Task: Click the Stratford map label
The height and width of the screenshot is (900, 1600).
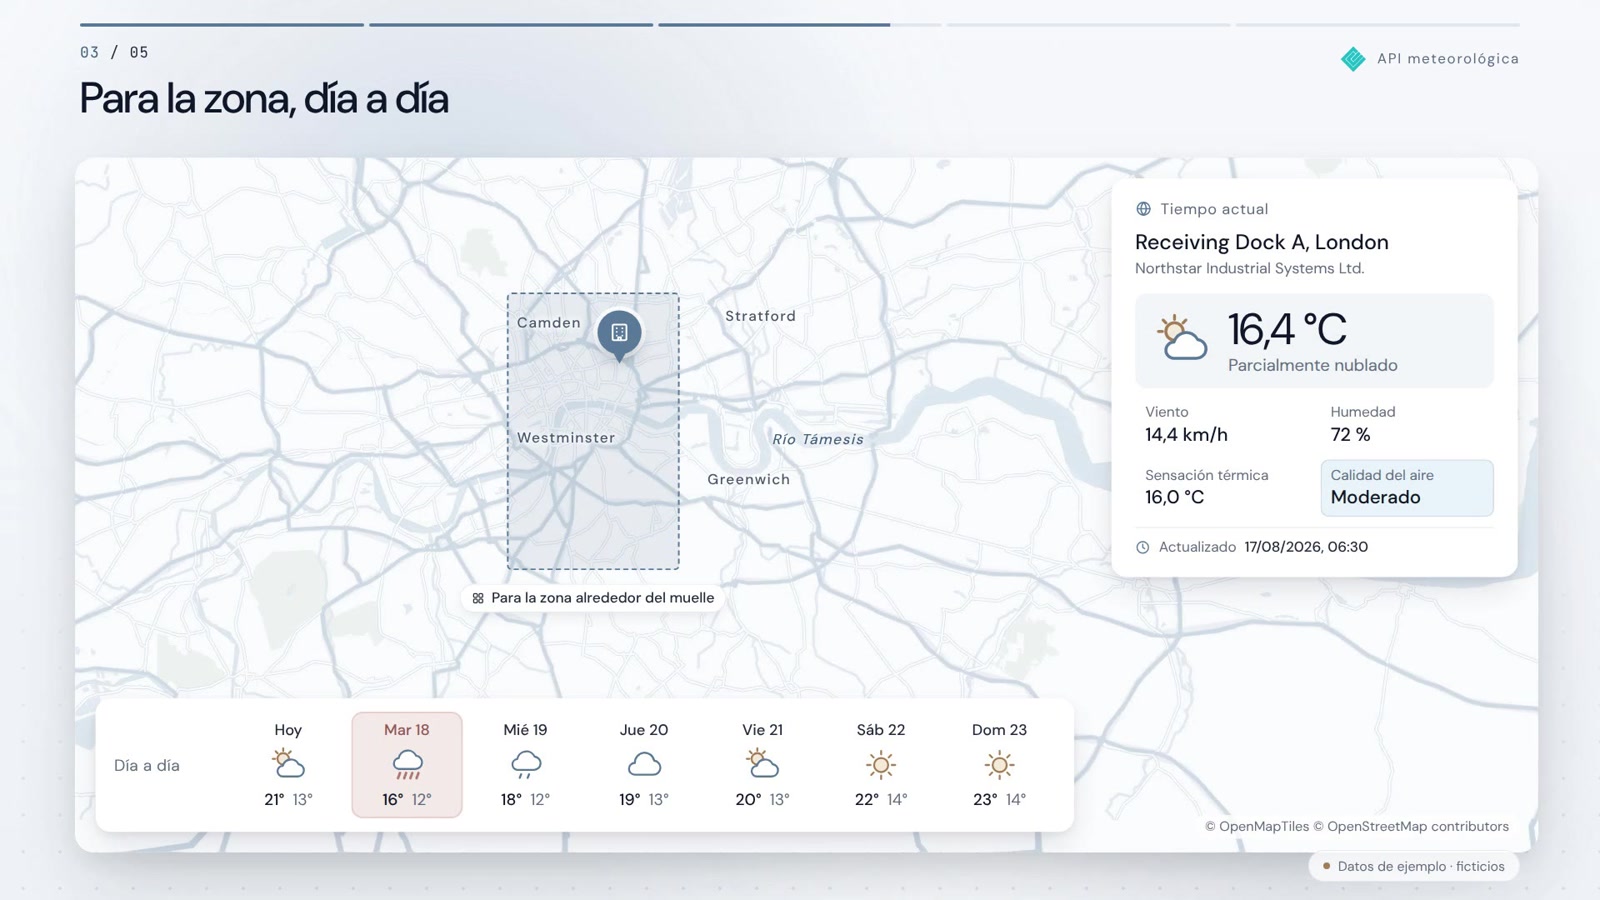Action: pyautogui.click(x=761, y=316)
